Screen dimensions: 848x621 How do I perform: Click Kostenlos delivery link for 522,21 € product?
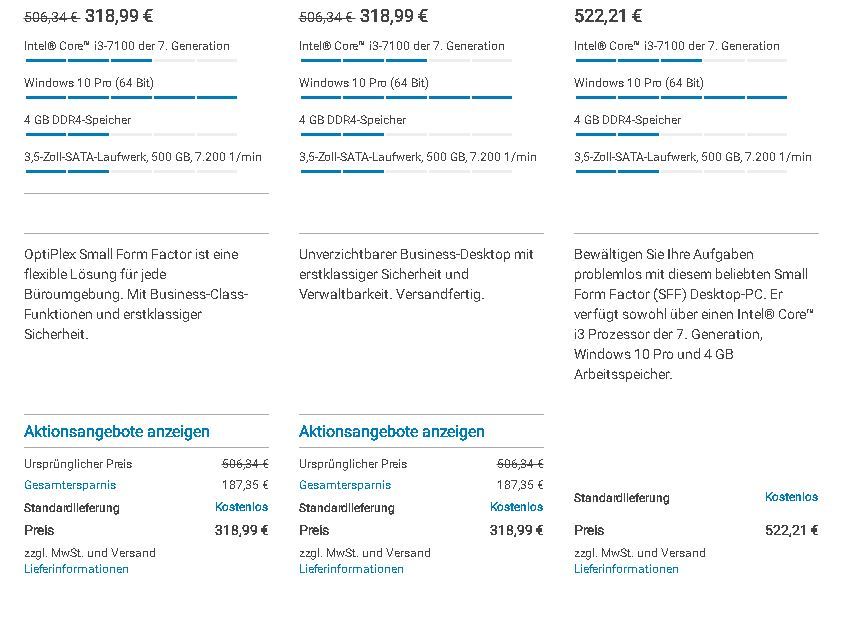pos(791,497)
